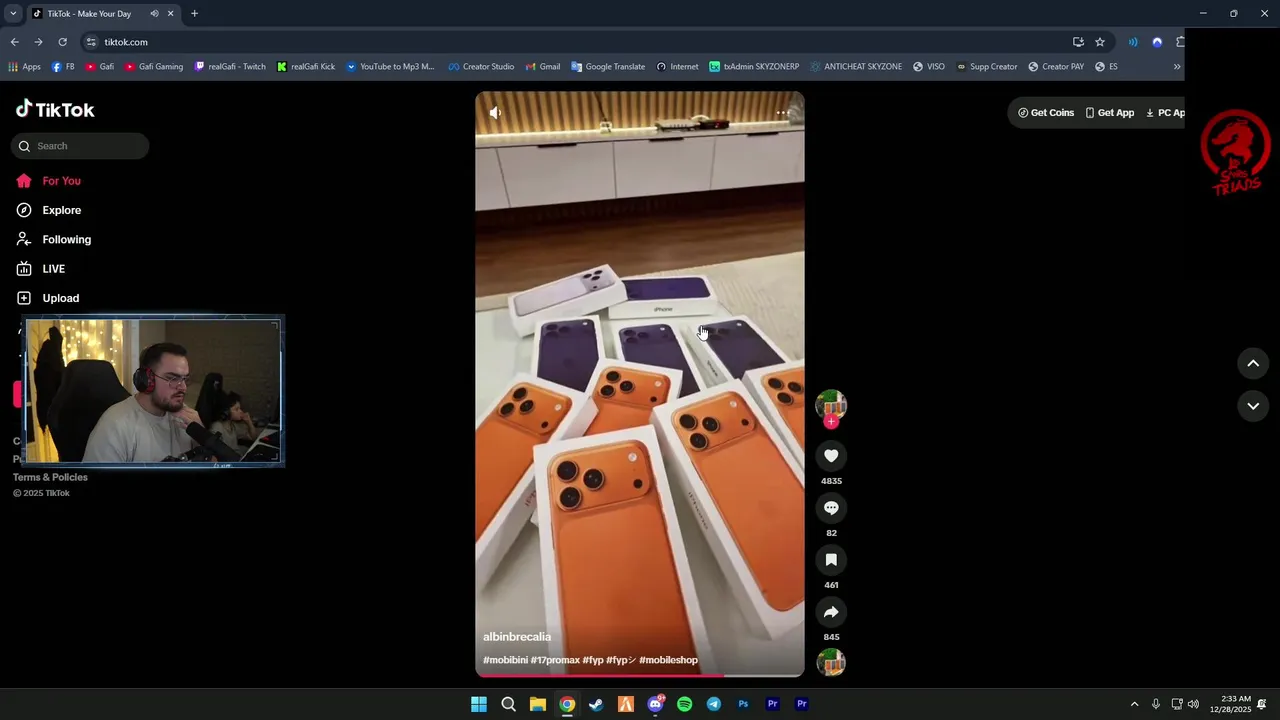Viewport: 1280px width, 720px height.
Task: Click the tiktok.com address bar
Action: (x=580, y=42)
